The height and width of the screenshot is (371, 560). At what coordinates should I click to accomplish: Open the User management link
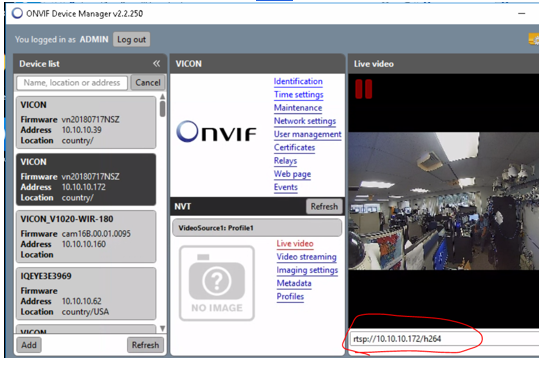308,134
